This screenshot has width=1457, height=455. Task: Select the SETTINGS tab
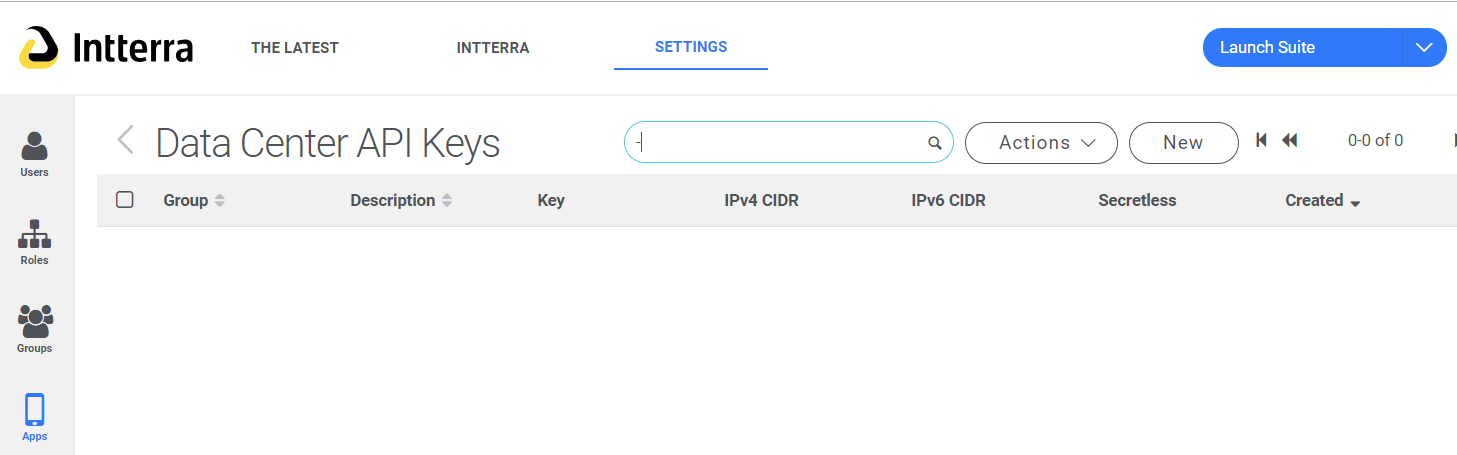click(x=691, y=47)
